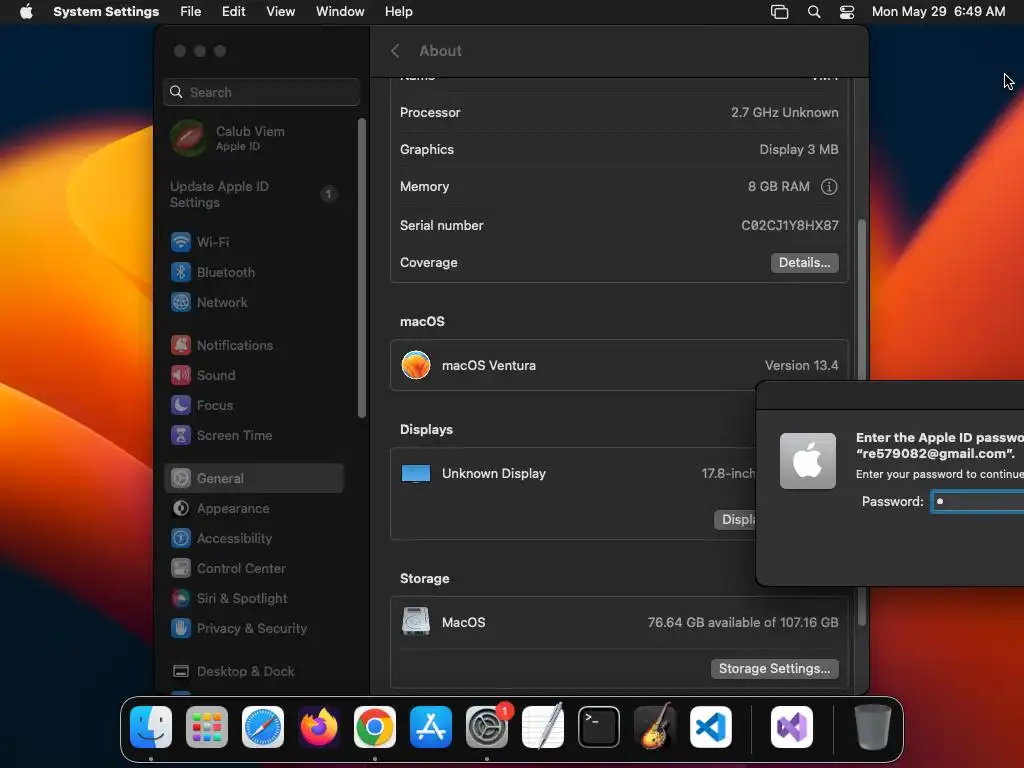Click the 2.7 GHz Unknown processor value
Image resolution: width=1024 pixels, height=768 pixels.
coord(784,112)
